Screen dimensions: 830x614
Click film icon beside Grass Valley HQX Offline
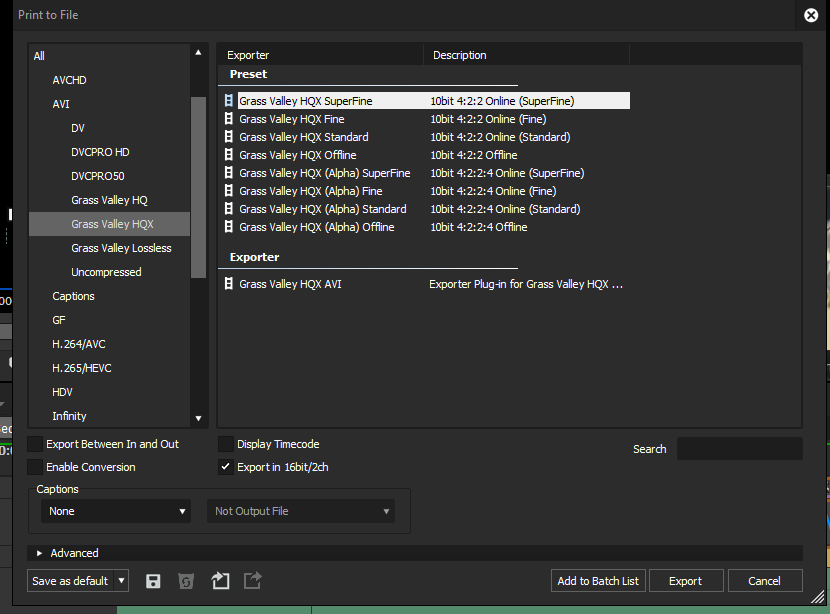229,155
